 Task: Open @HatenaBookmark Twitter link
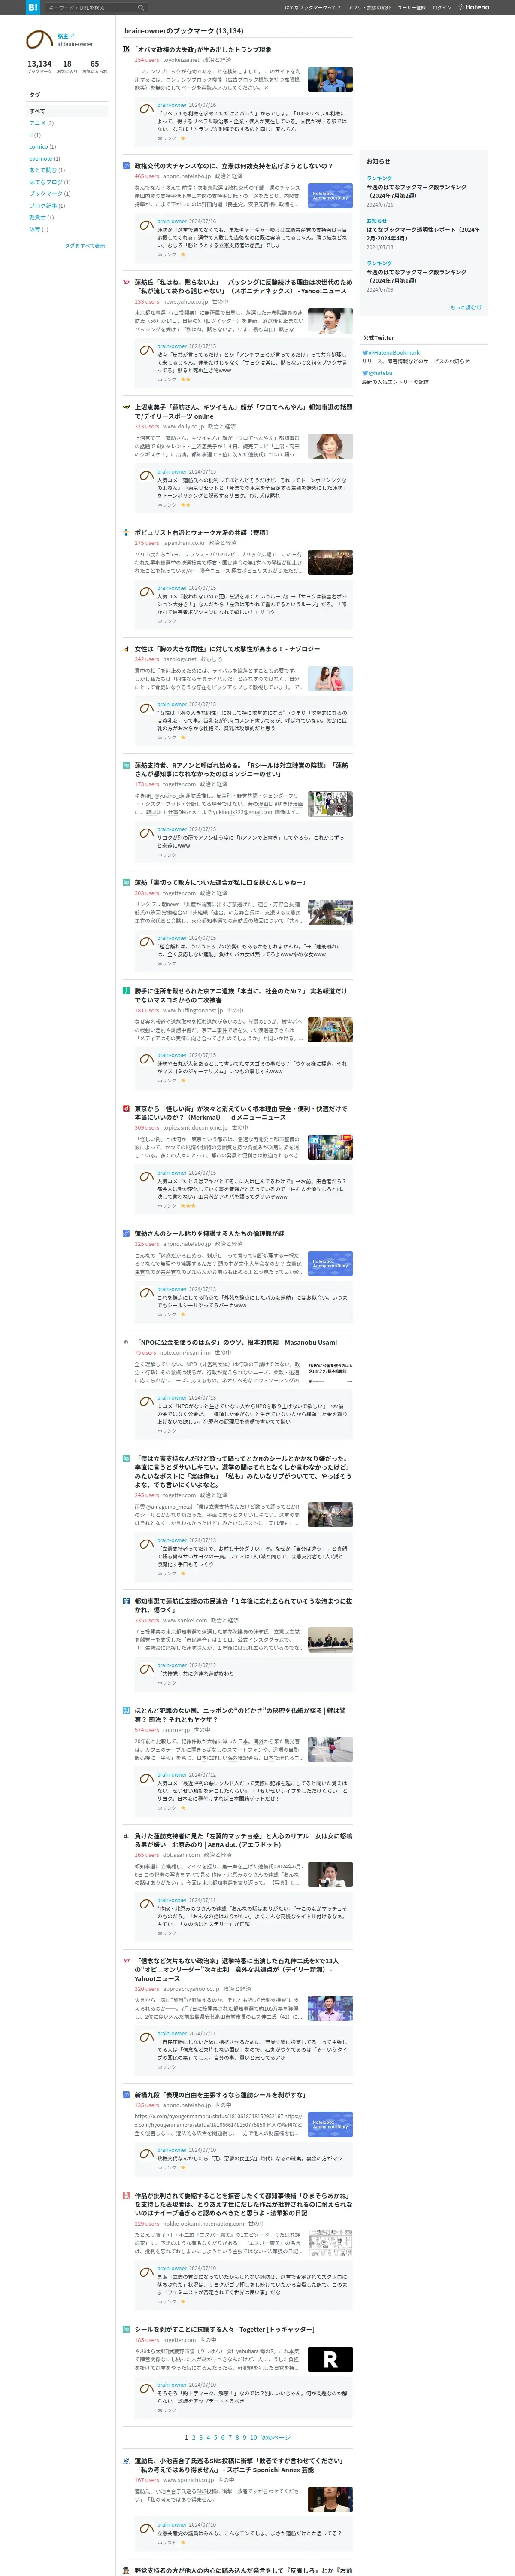(394, 353)
